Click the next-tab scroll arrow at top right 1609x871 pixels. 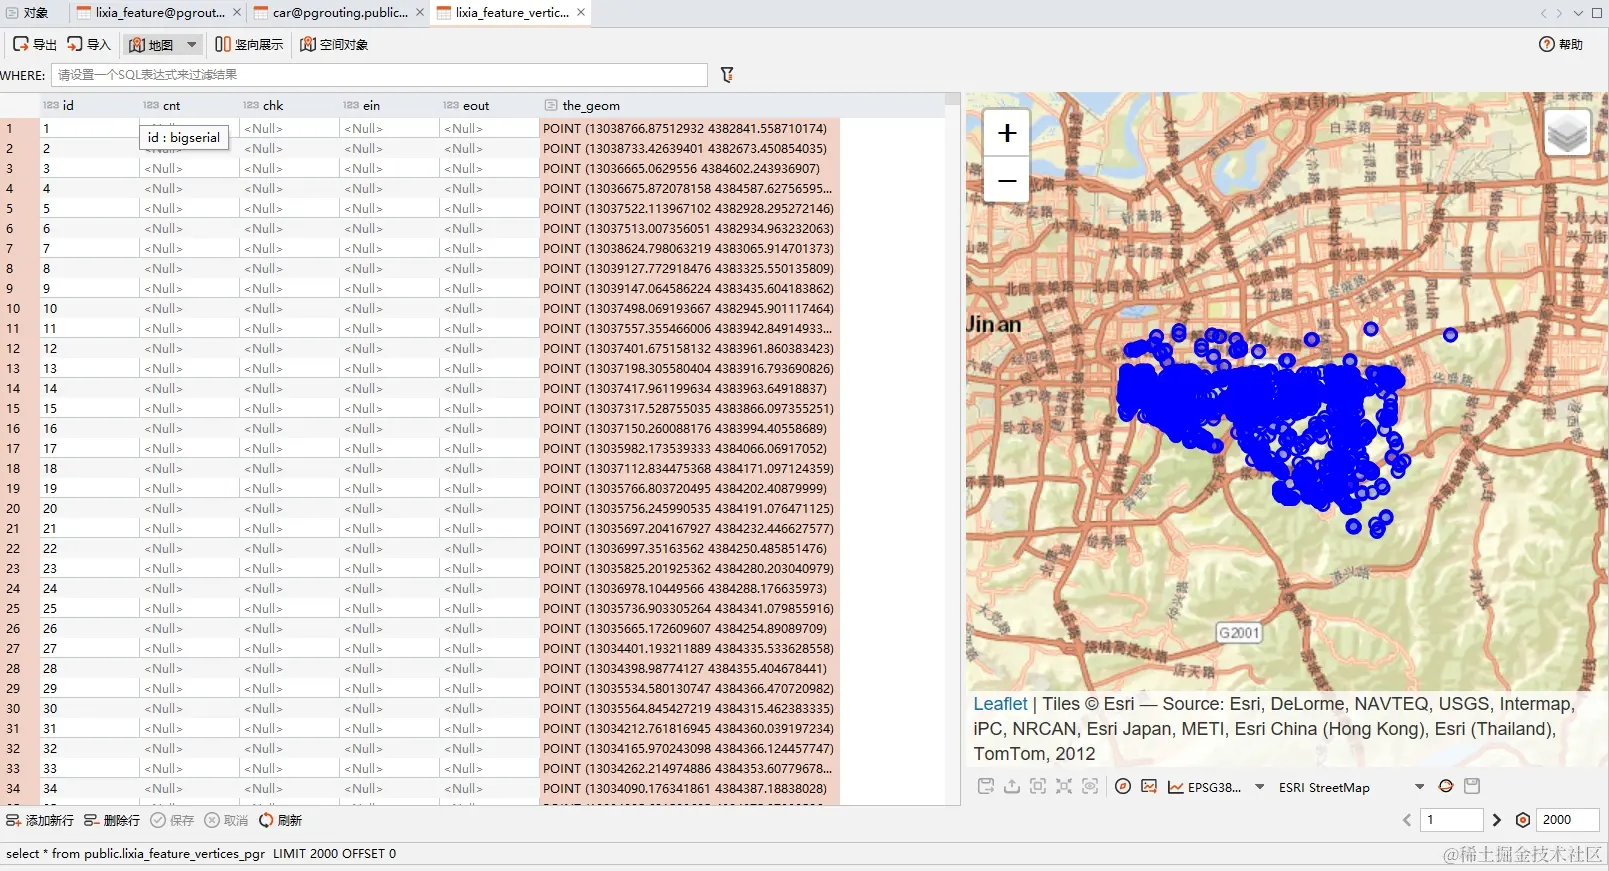(1559, 13)
